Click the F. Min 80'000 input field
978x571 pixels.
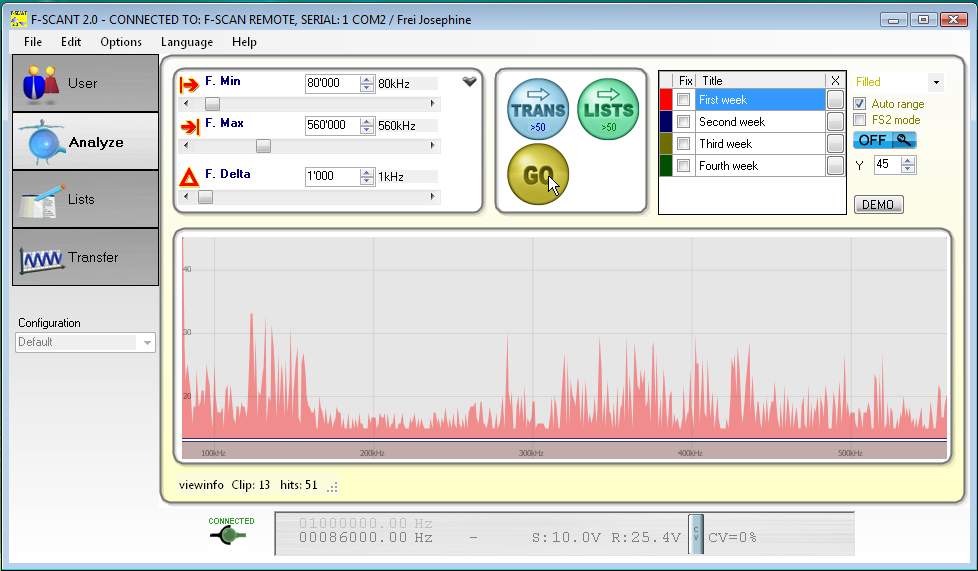[x=332, y=83]
